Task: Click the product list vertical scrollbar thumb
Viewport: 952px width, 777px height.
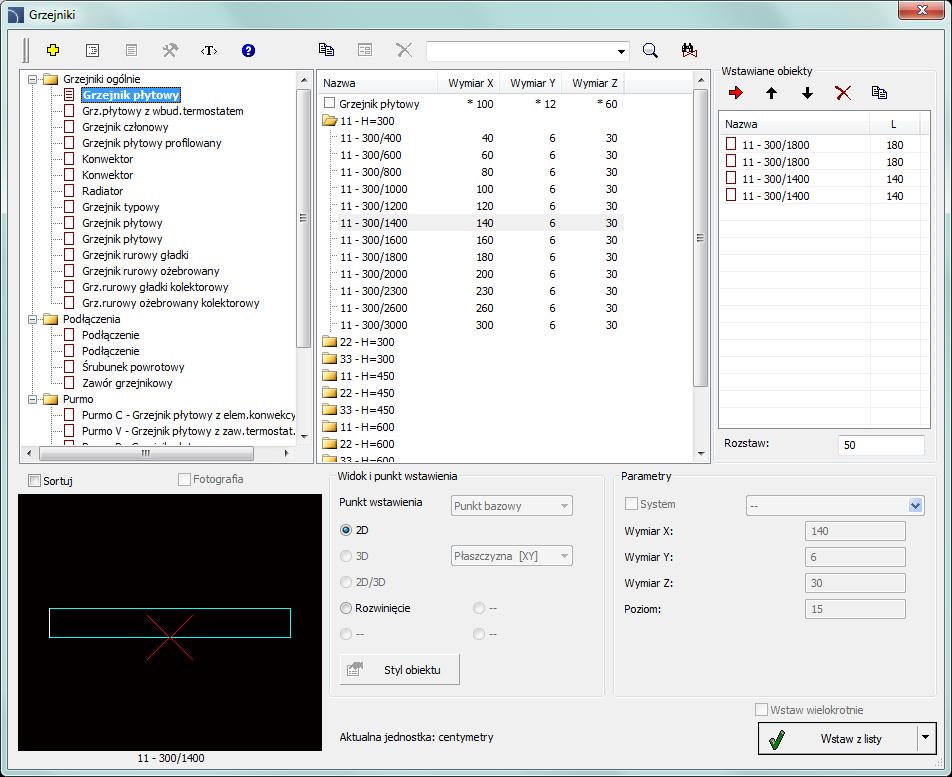Action: pyautogui.click(x=700, y=238)
